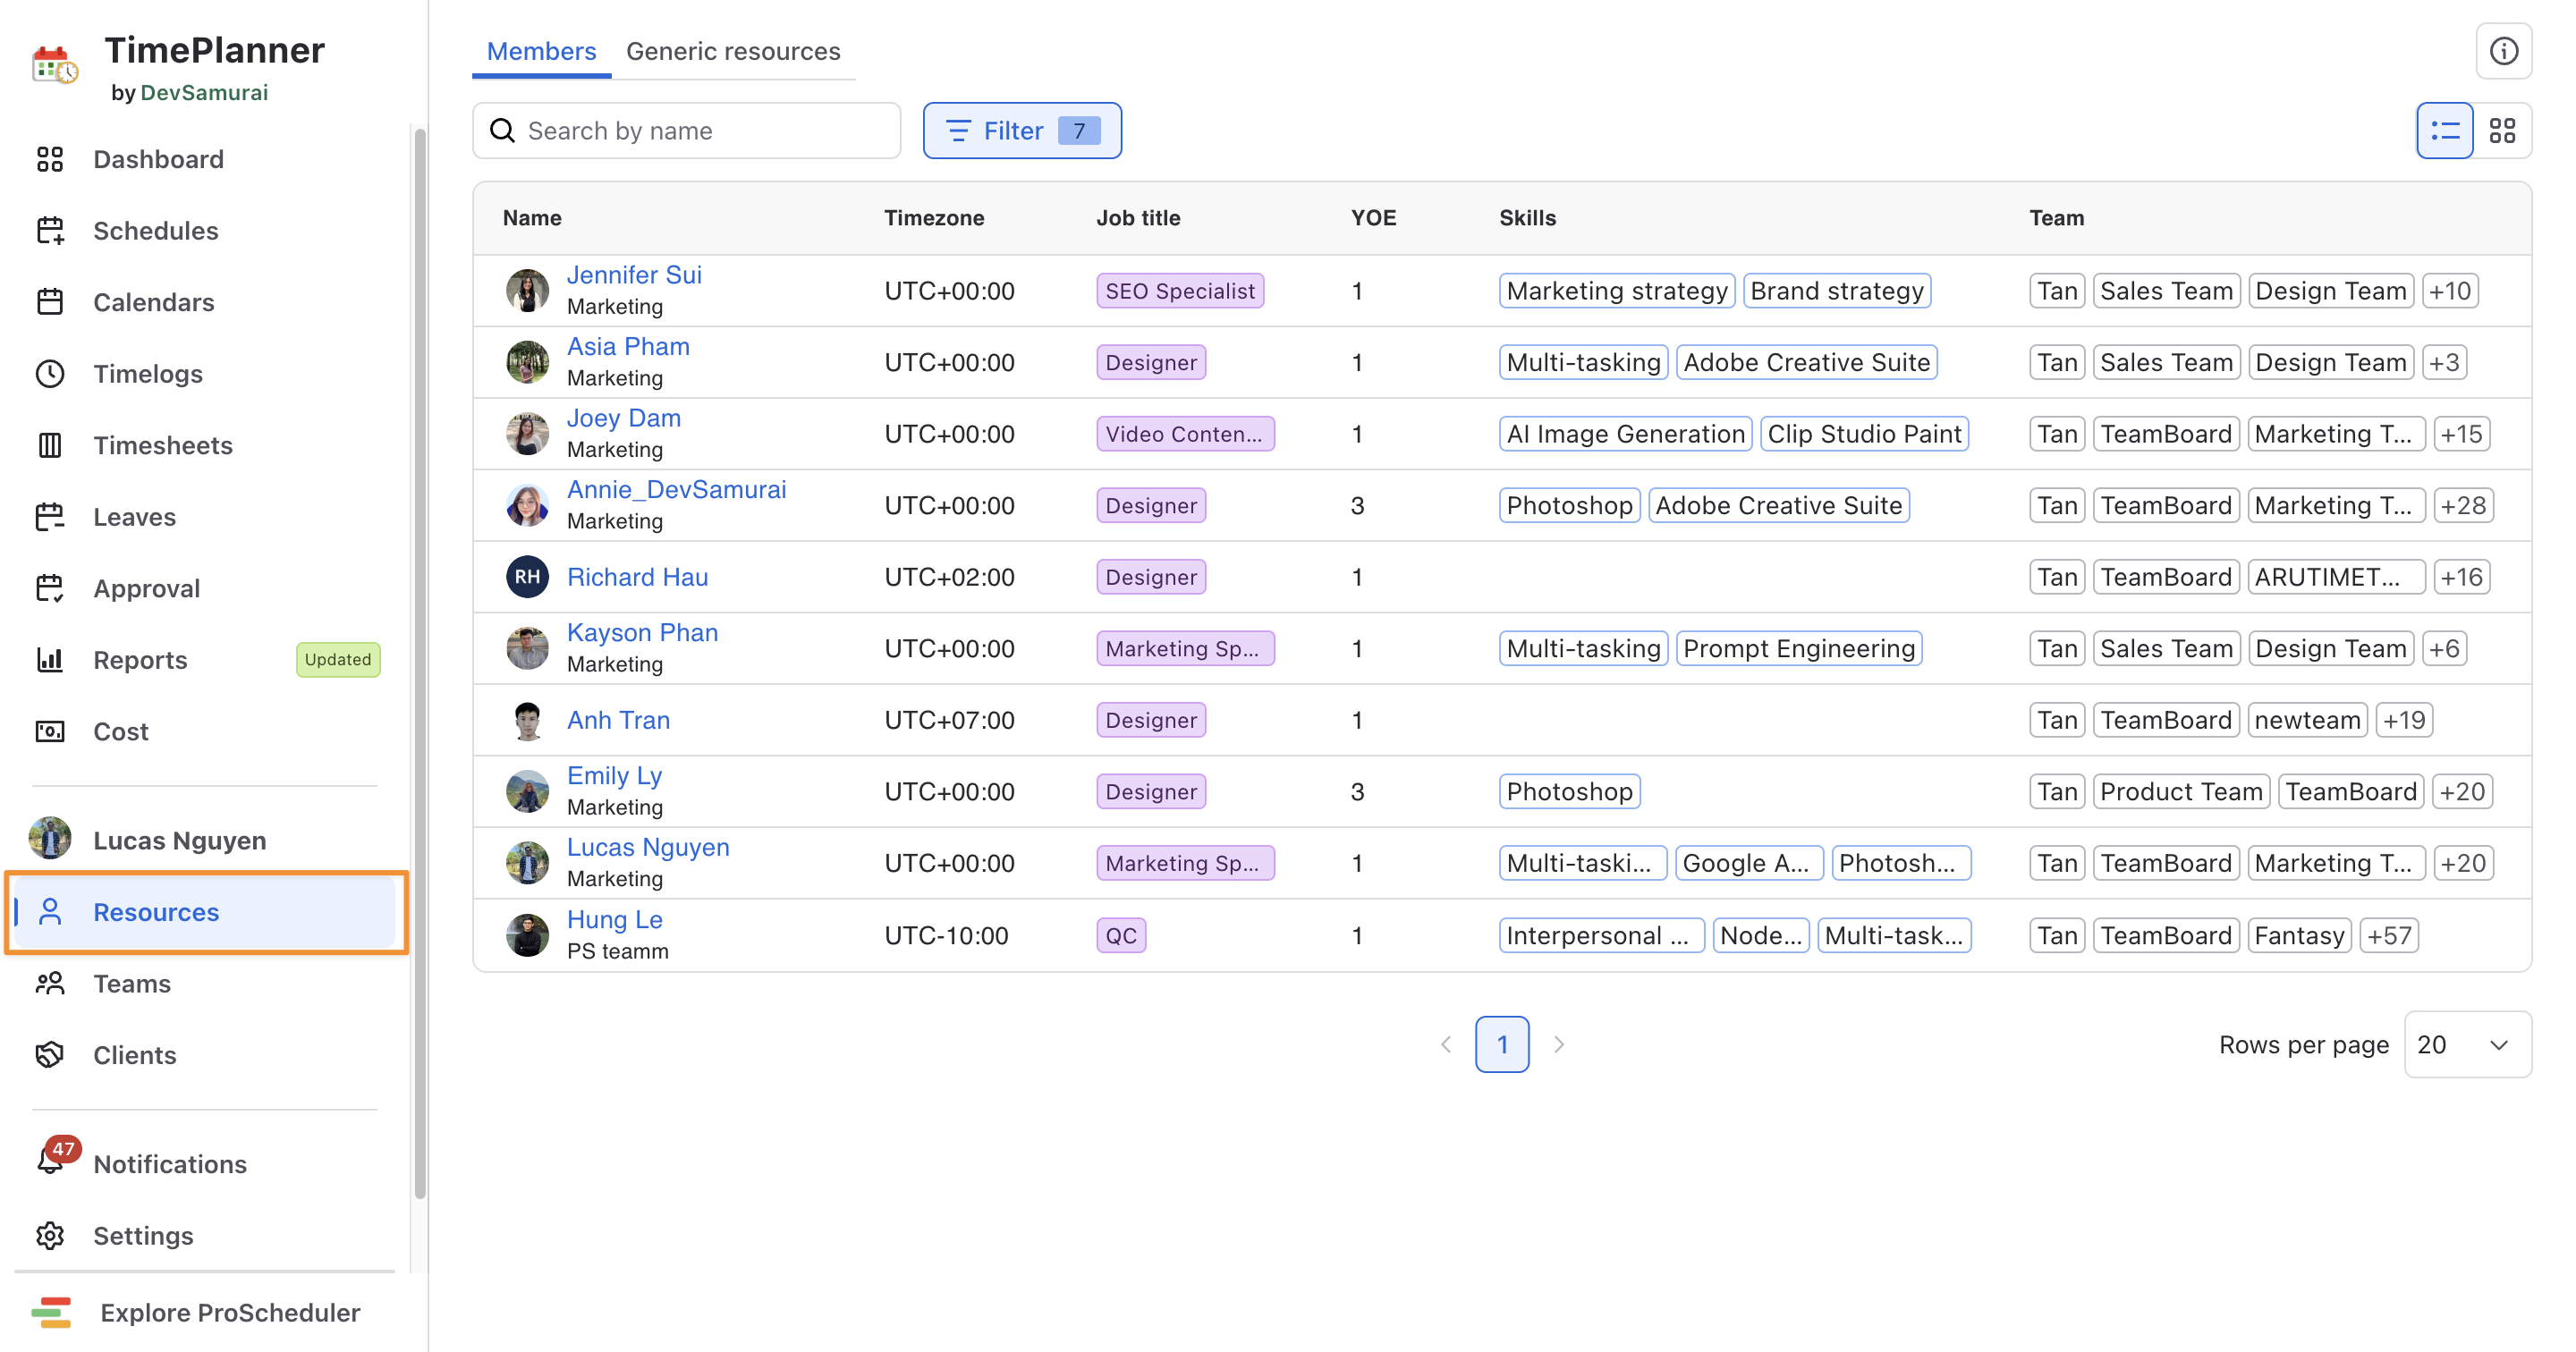Screen dimensions: 2576x1352
Task: Click page 1 in pagination
Action: (x=1501, y=1045)
